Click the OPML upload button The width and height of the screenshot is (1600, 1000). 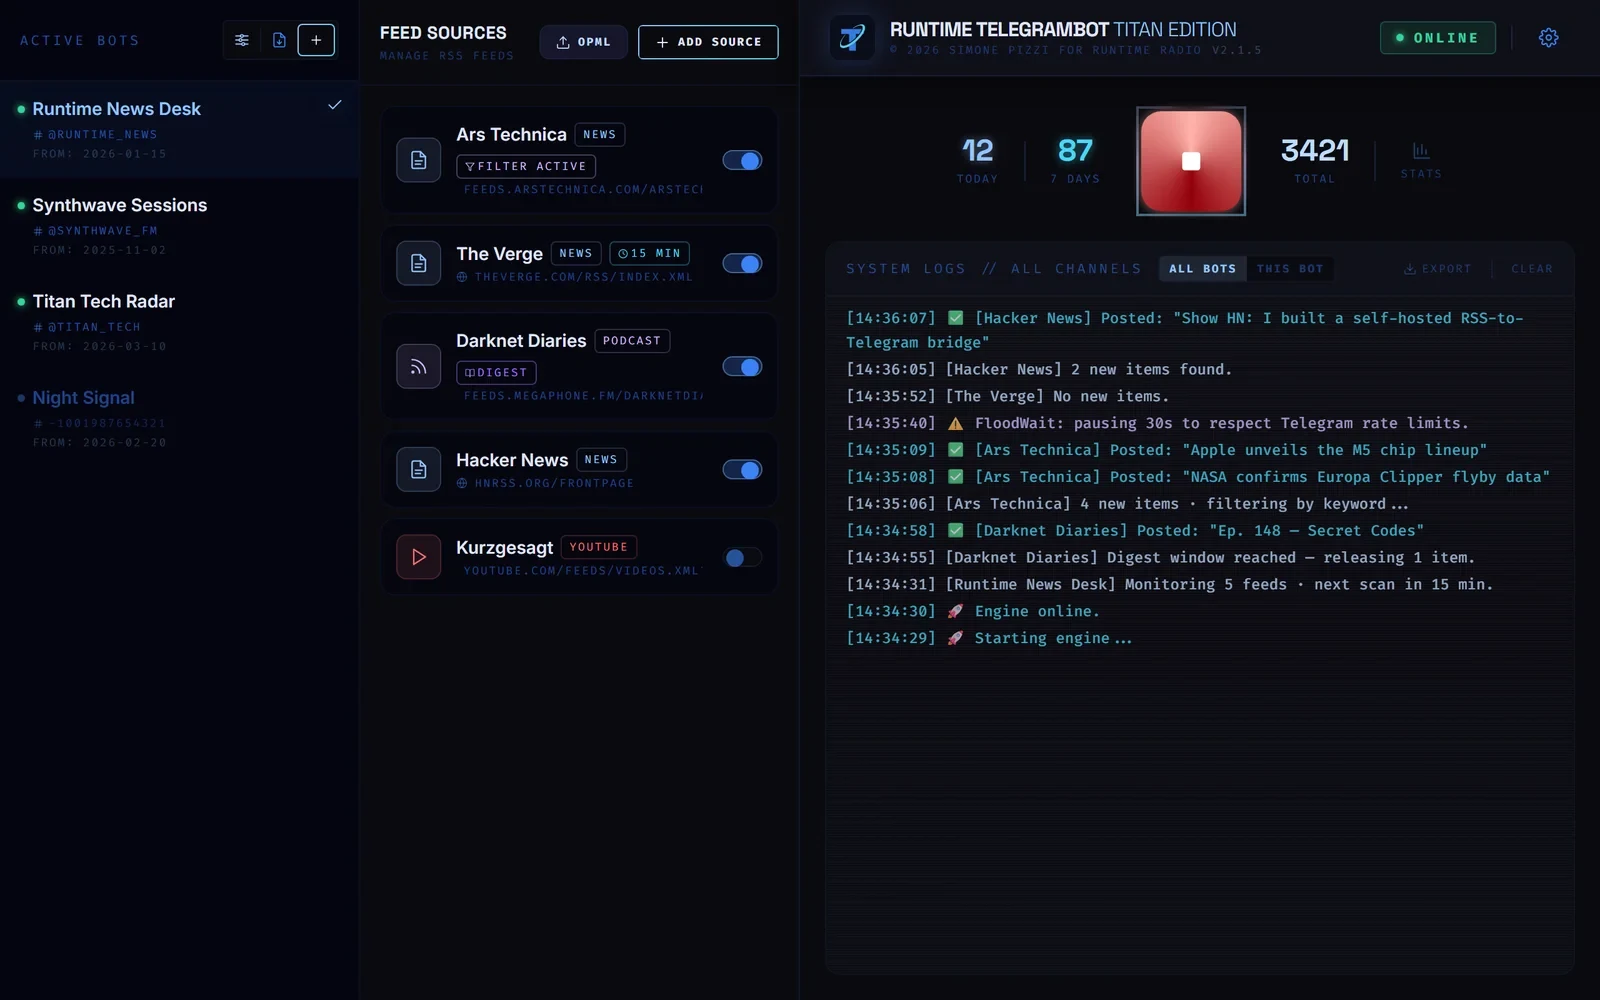point(583,42)
